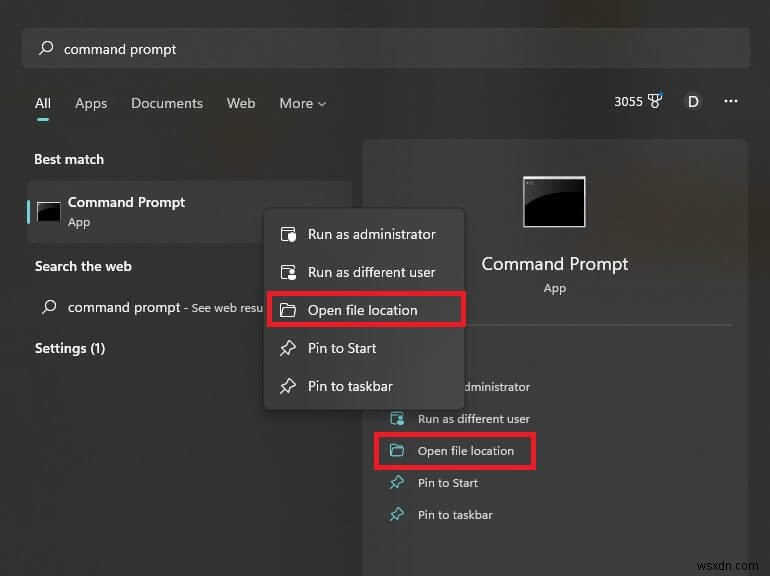Click the Best match heading

[x=69, y=159]
